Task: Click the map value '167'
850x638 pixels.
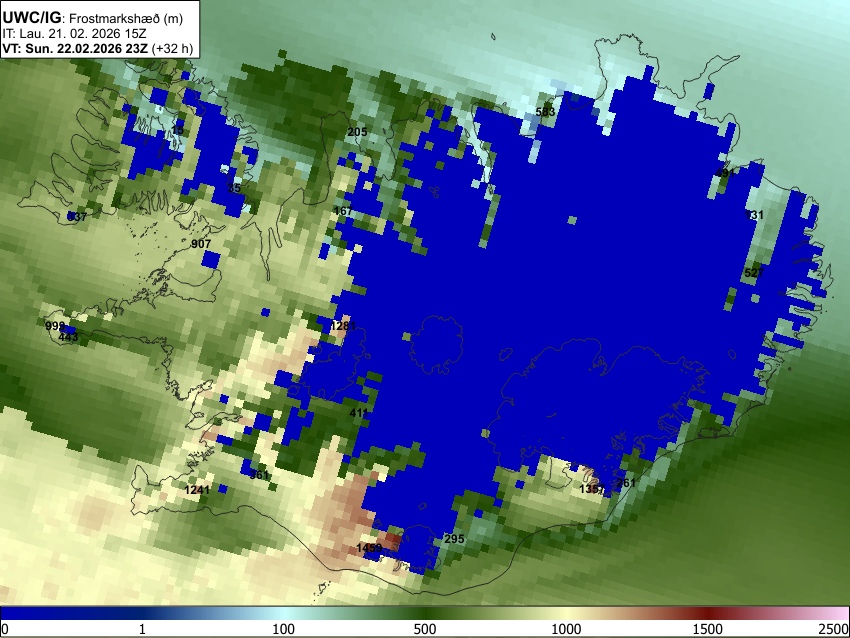Action: click(x=343, y=210)
